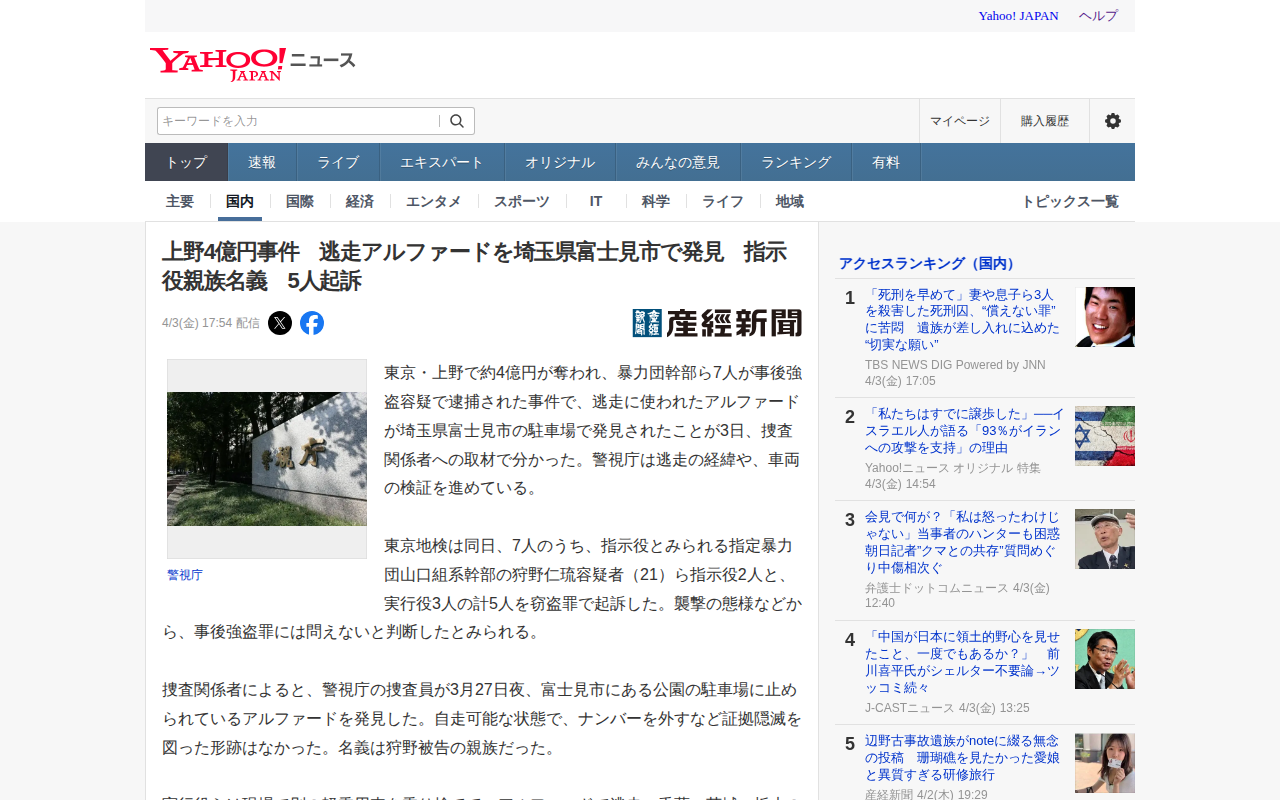This screenshot has height=800, width=1280.
Task: Open 購入履歴 purchase history
Action: pos(1044,121)
